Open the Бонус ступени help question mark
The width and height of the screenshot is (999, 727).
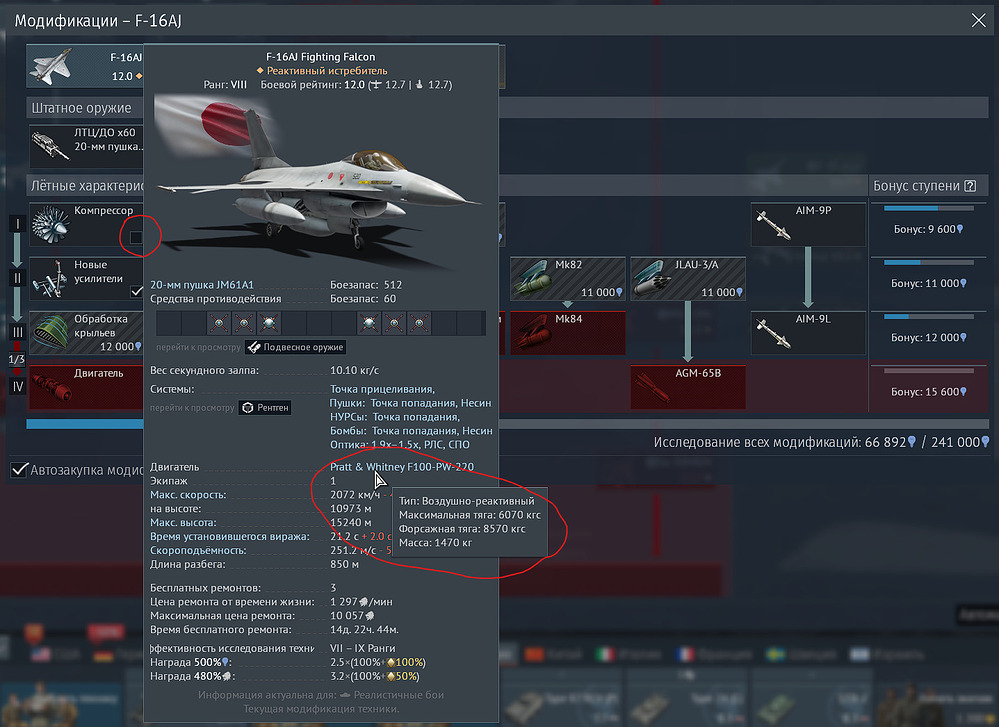point(969,186)
